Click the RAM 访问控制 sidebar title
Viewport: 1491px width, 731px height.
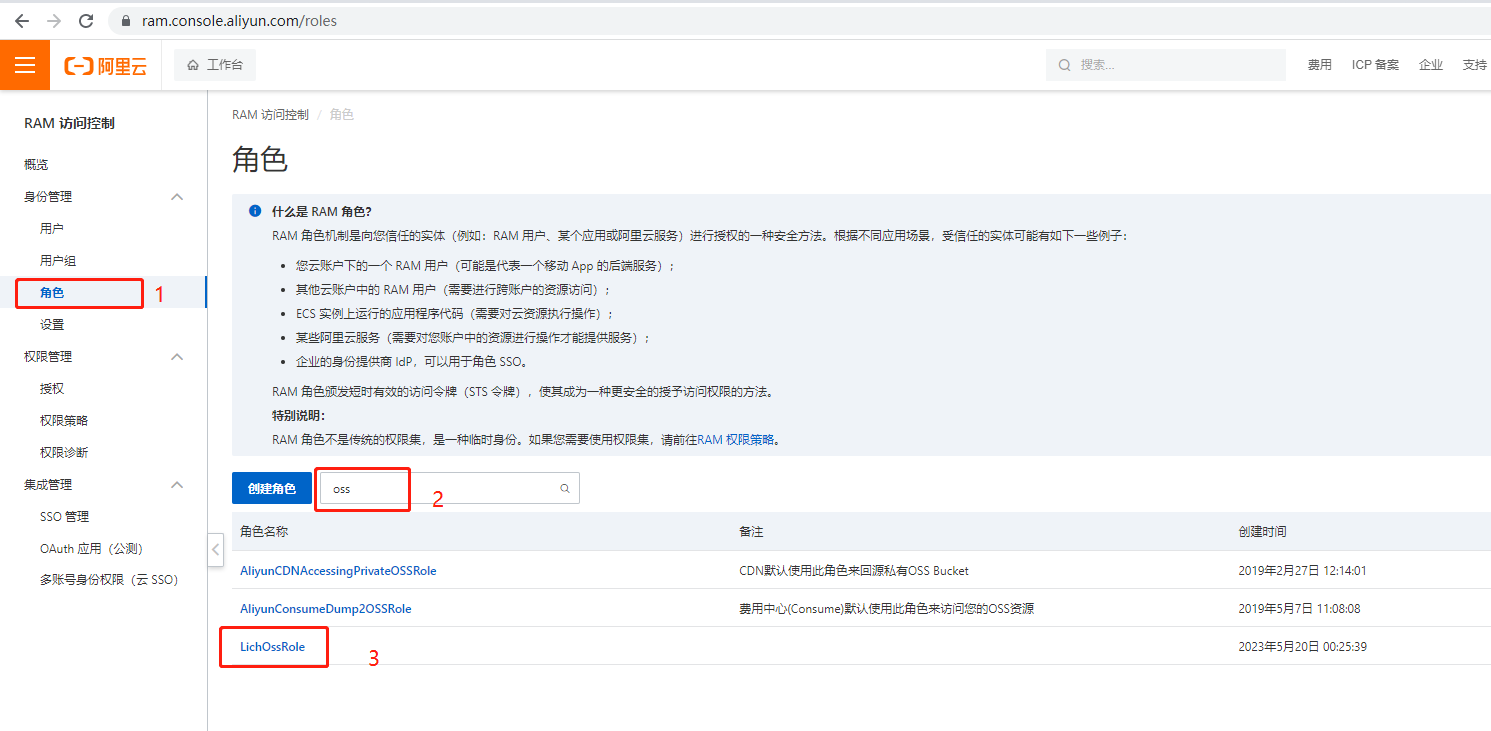tap(69, 123)
